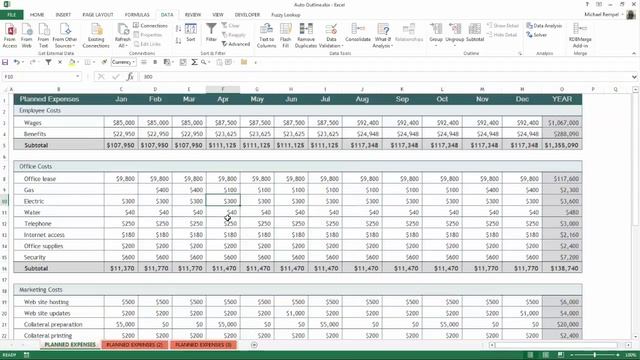
Task: Open the Sort dialog
Action: pos(191,33)
